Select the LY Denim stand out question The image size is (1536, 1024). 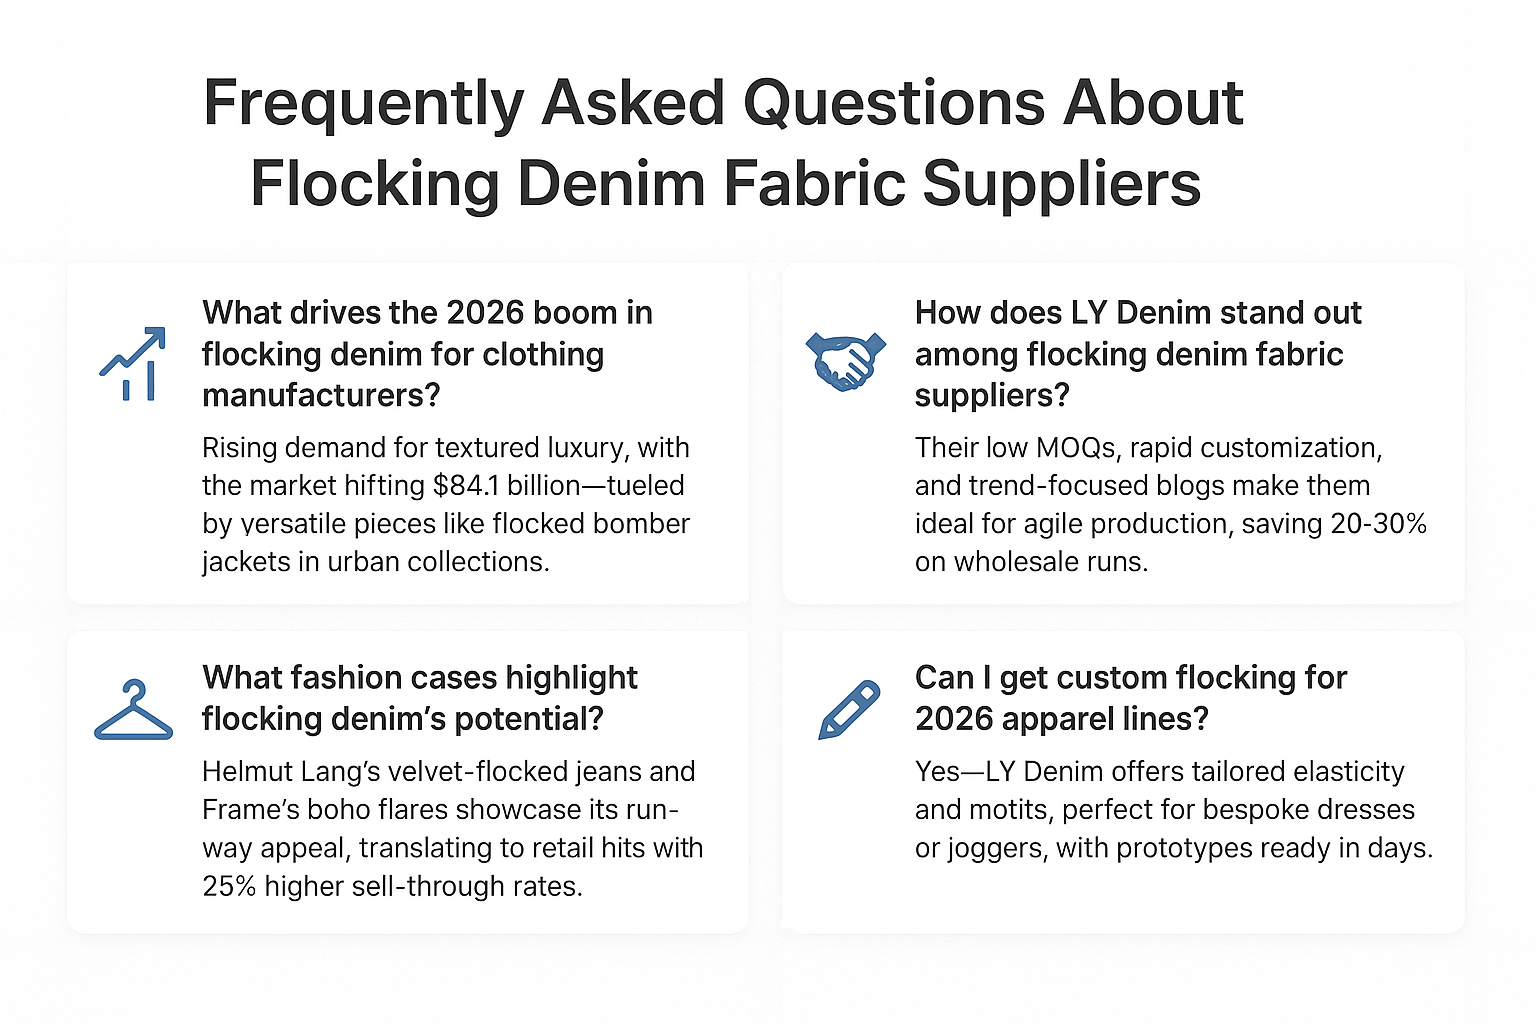(1137, 354)
